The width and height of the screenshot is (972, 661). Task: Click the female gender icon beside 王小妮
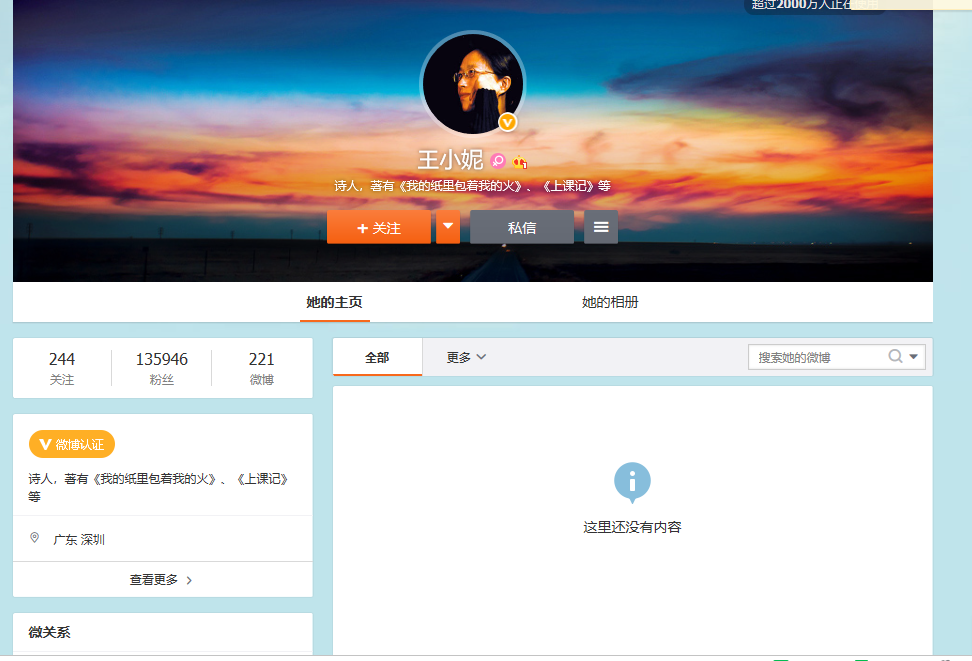point(497,160)
